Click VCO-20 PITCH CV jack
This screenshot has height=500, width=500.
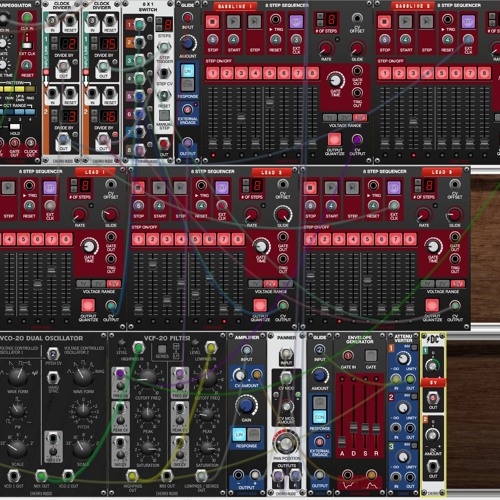pyautogui.click(x=53, y=353)
